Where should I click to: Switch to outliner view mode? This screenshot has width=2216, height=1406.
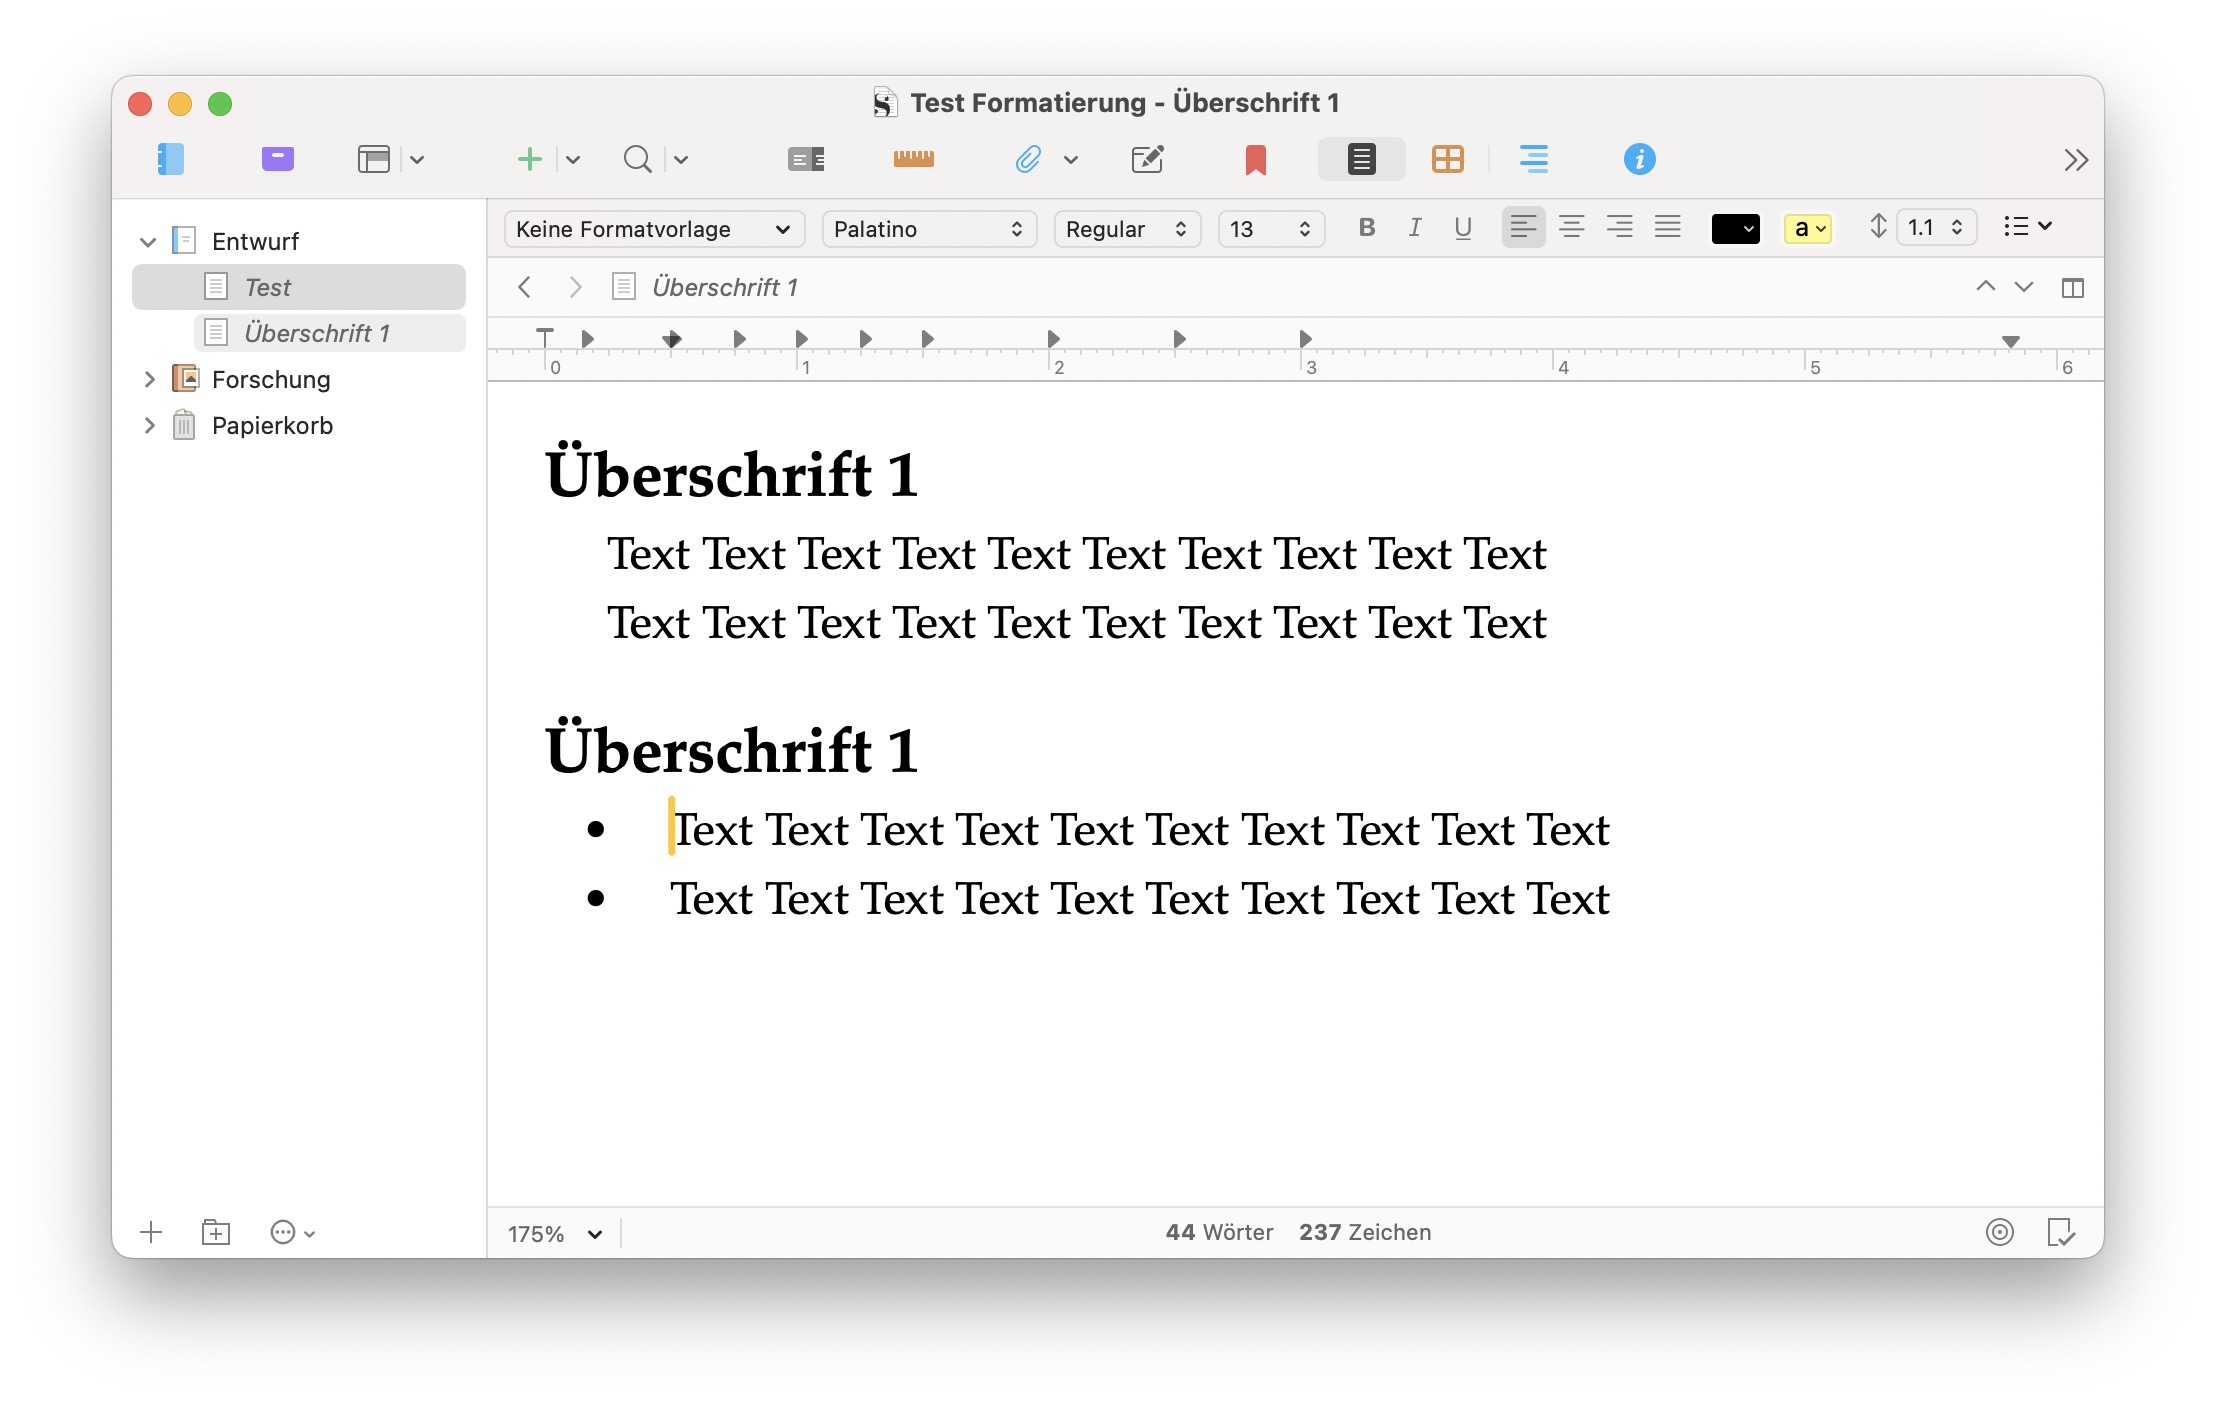coord(1533,159)
